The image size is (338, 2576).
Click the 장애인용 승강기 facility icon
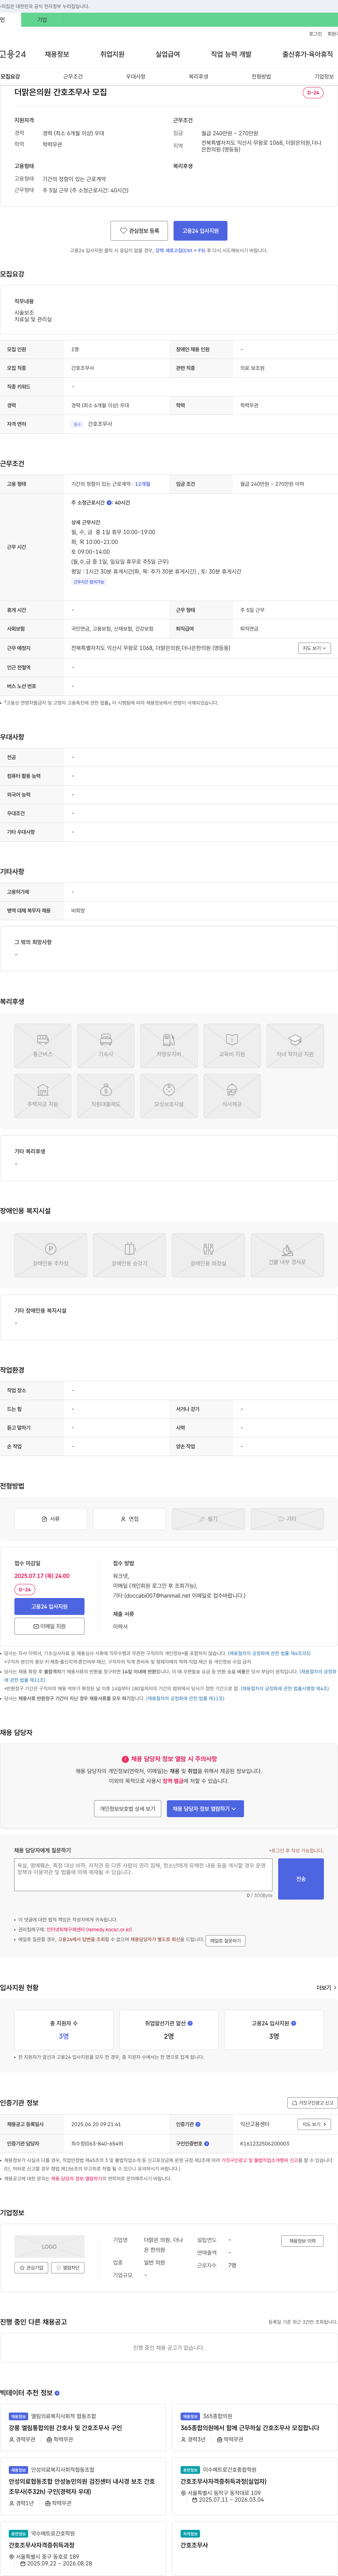pos(130,1255)
